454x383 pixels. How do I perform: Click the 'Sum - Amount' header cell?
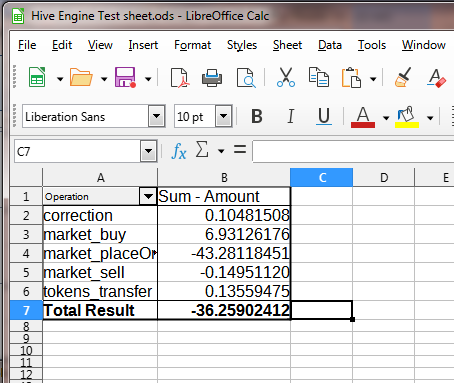224,196
